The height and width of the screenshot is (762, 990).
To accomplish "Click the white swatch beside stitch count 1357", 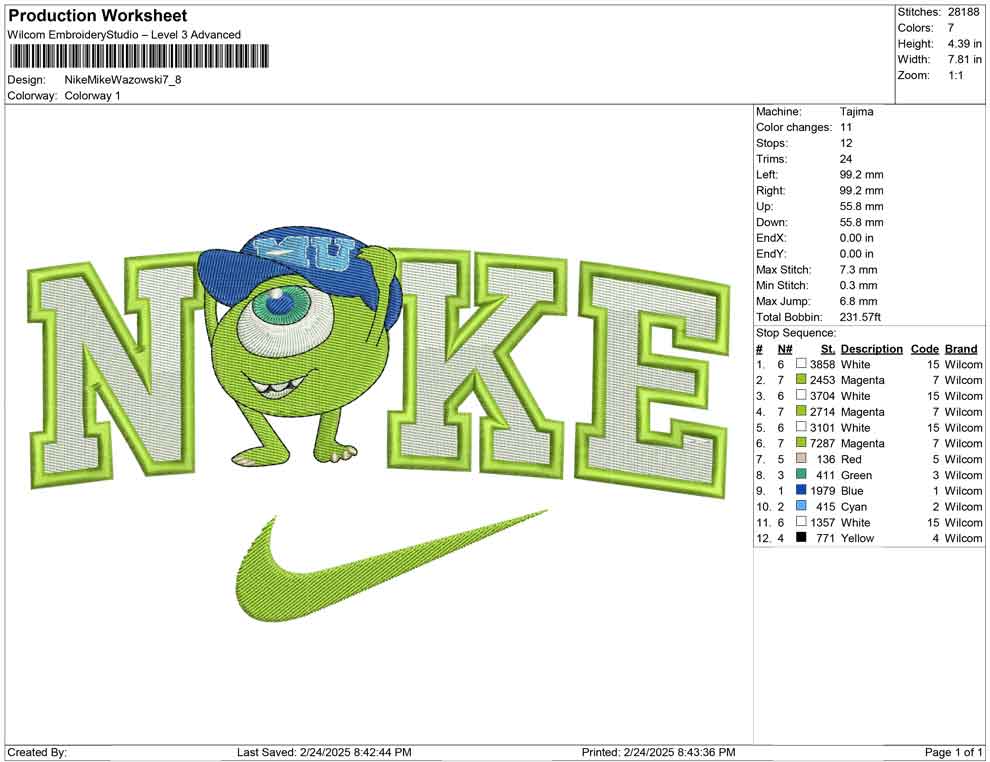I will point(801,521).
